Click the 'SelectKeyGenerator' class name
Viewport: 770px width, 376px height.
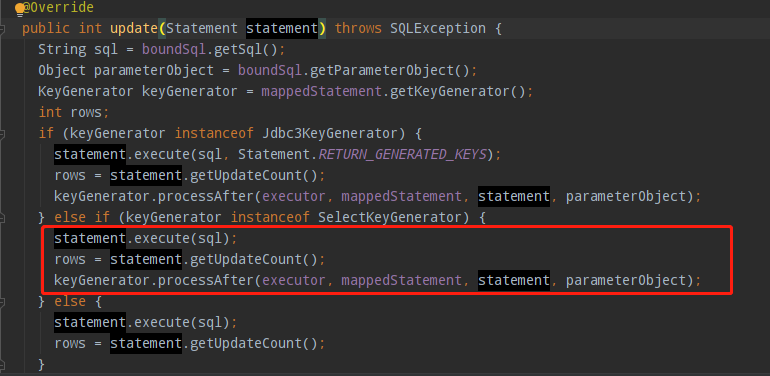(389, 217)
